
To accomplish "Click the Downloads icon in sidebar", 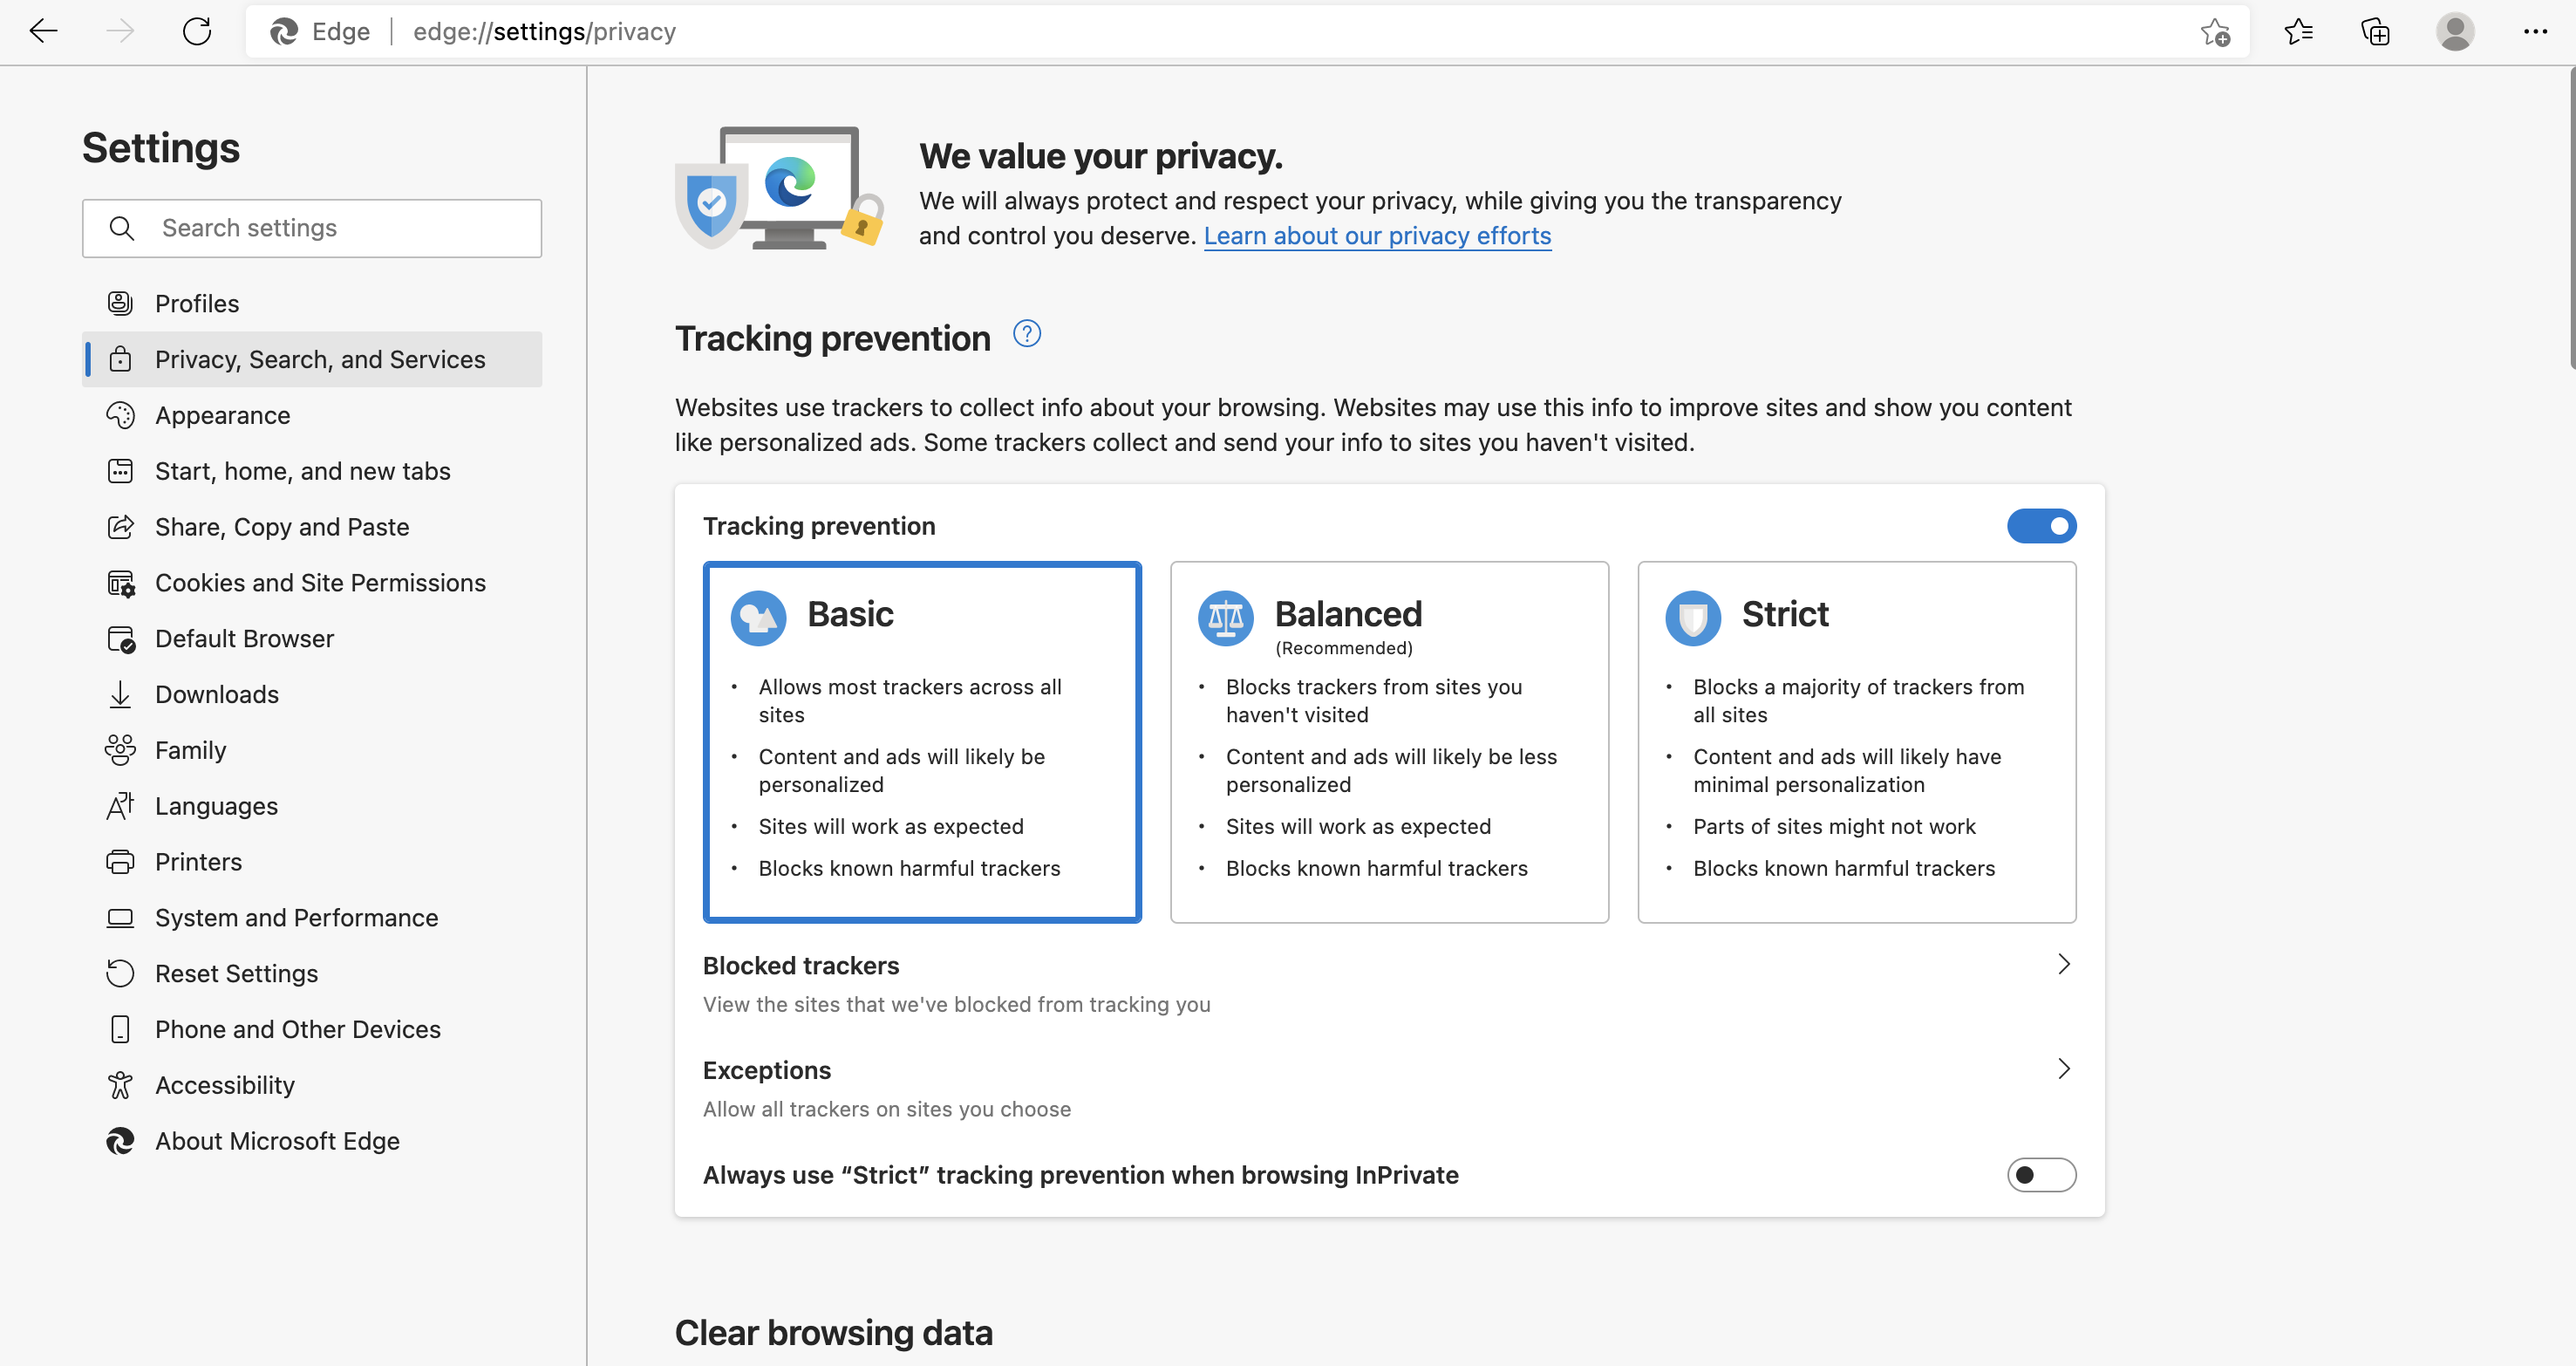I will click(x=121, y=693).
